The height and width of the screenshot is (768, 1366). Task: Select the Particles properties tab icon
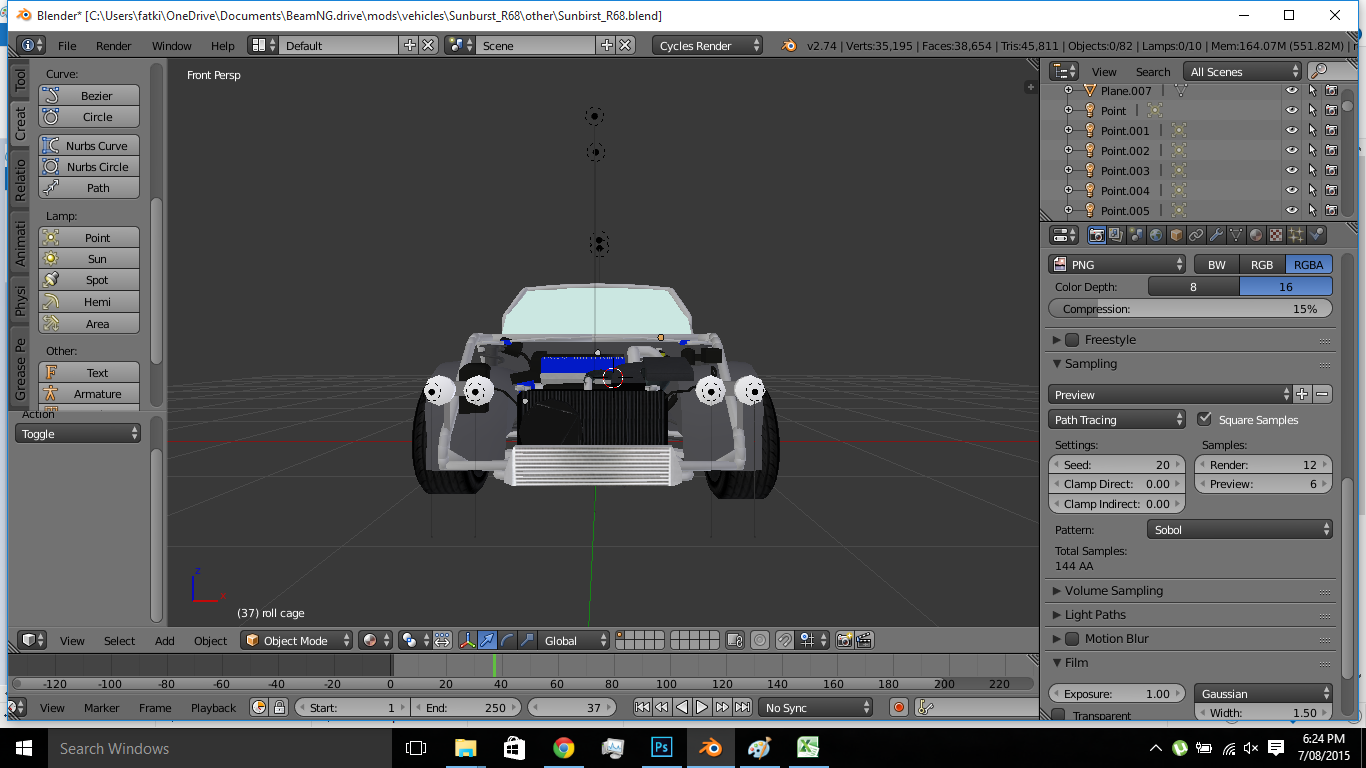[x=1296, y=235]
